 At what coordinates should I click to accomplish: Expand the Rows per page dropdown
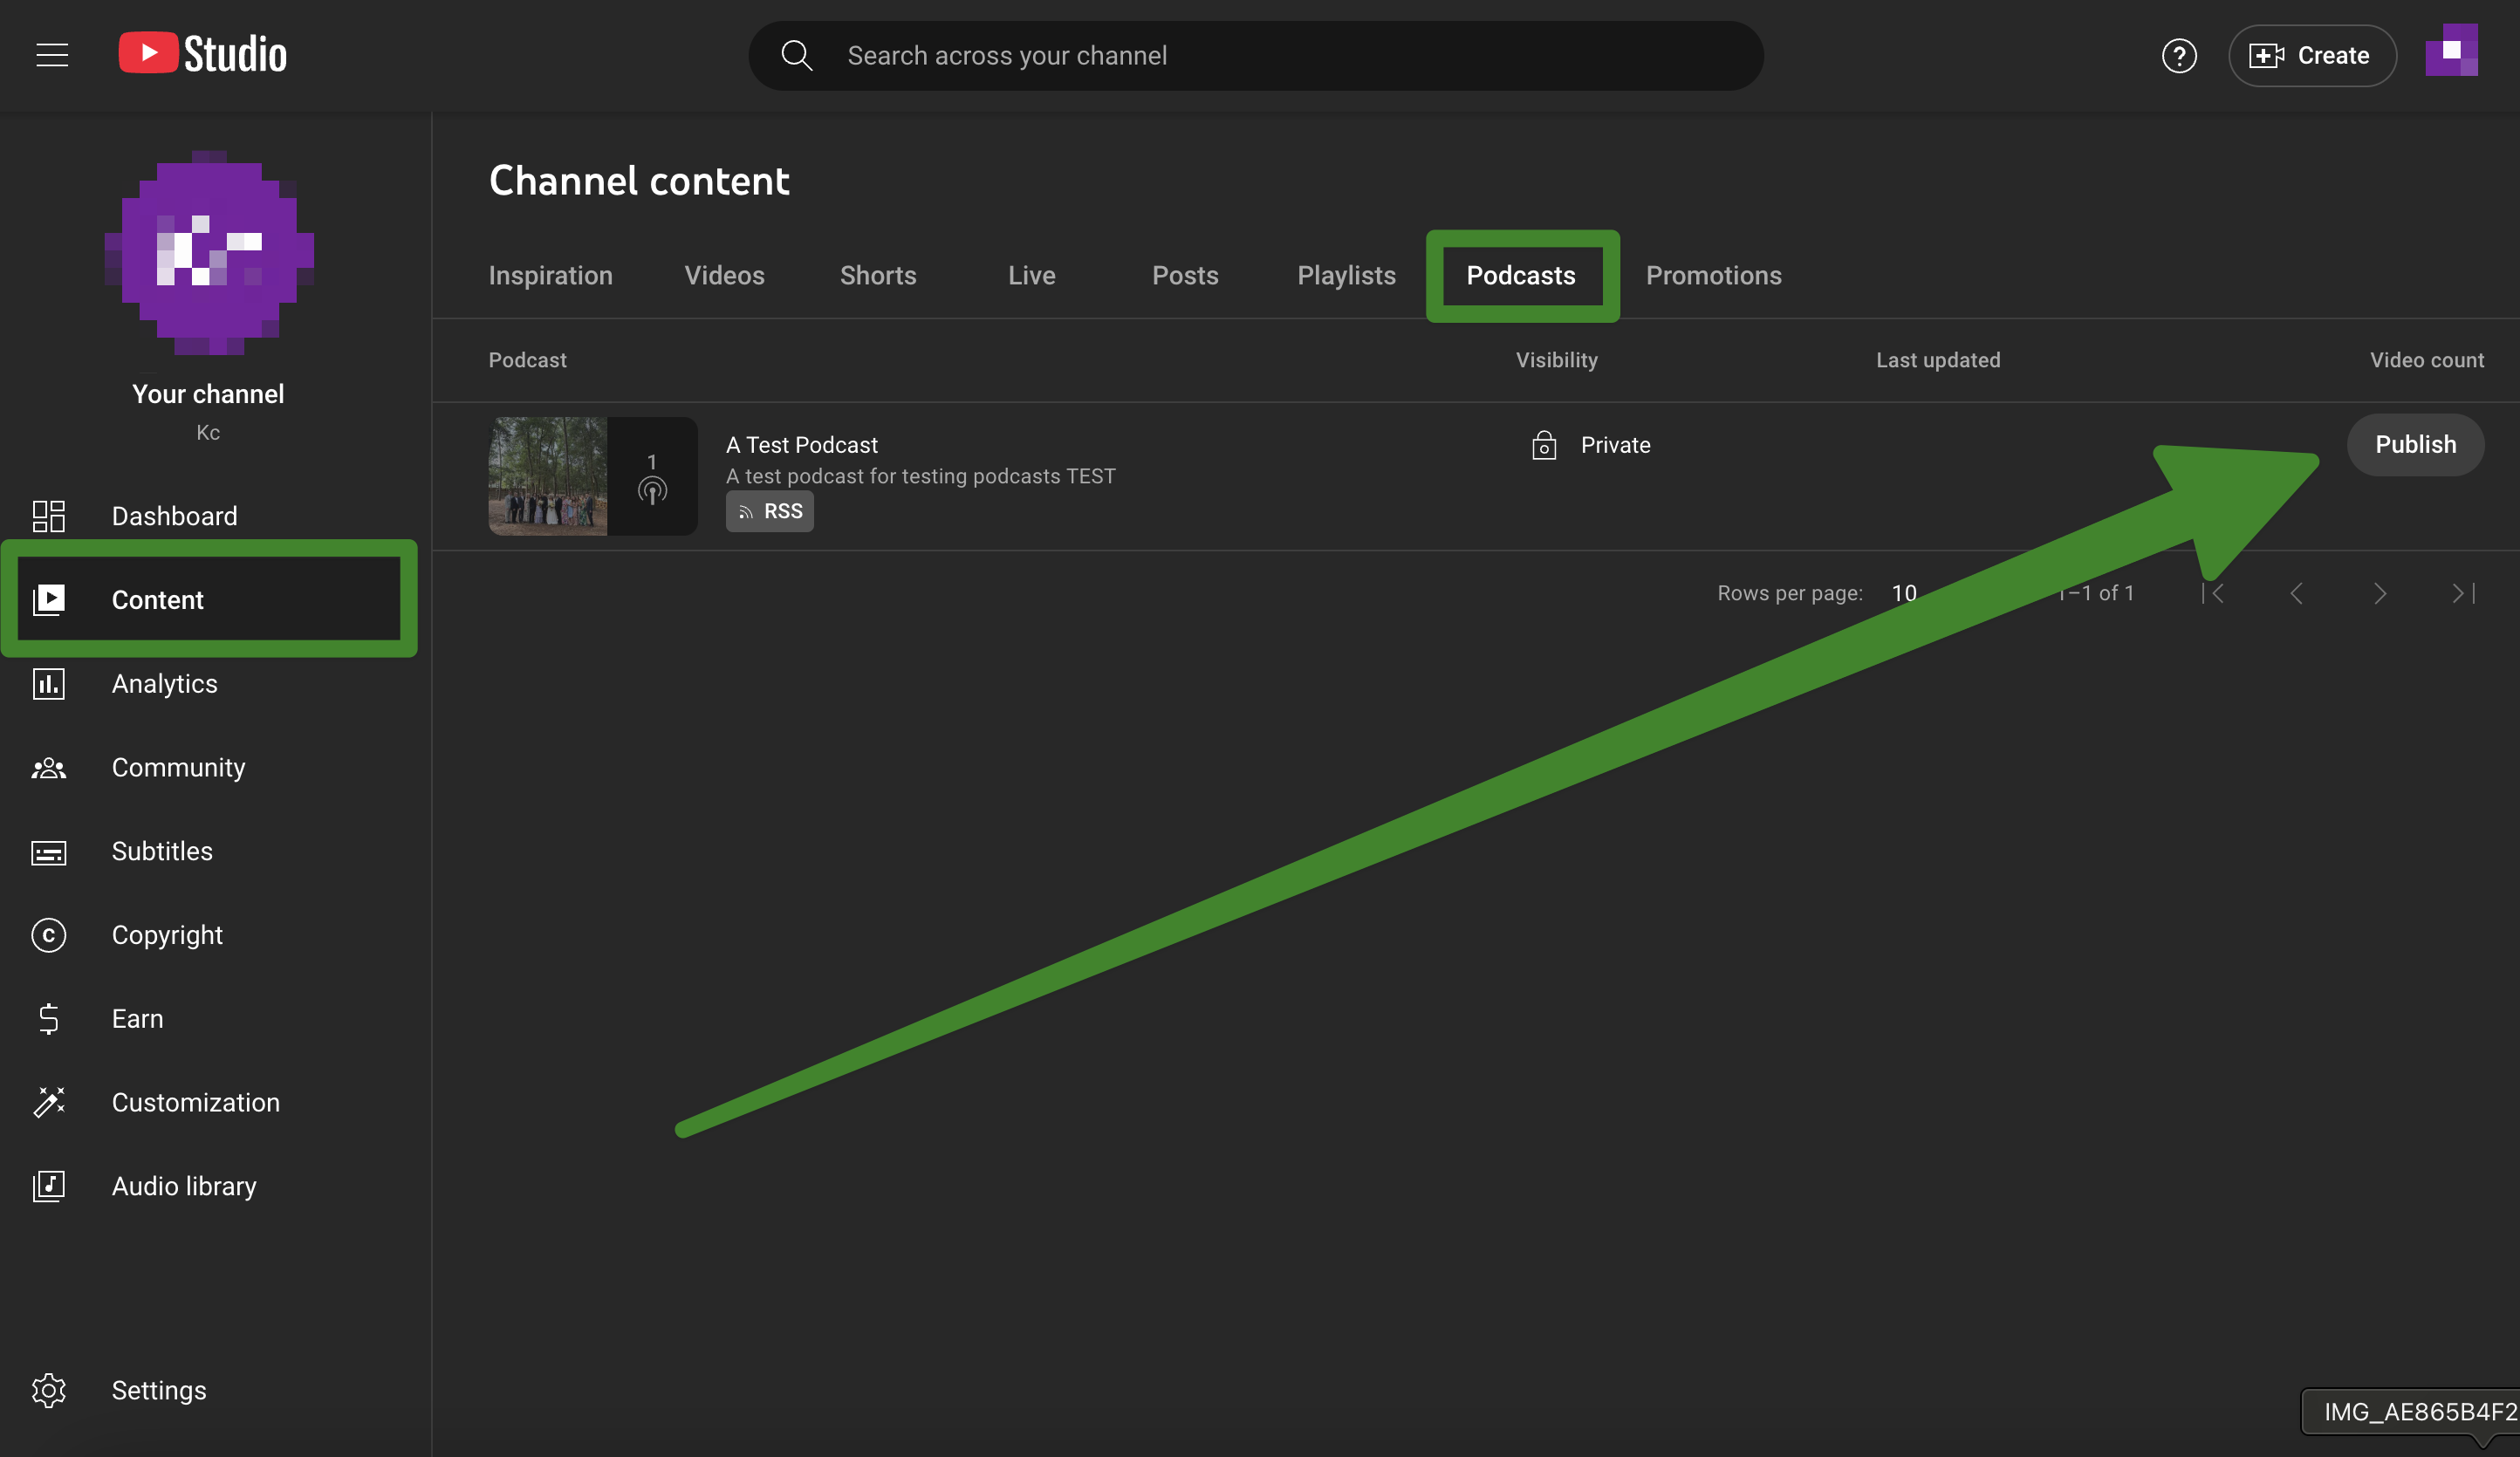click(1904, 593)
